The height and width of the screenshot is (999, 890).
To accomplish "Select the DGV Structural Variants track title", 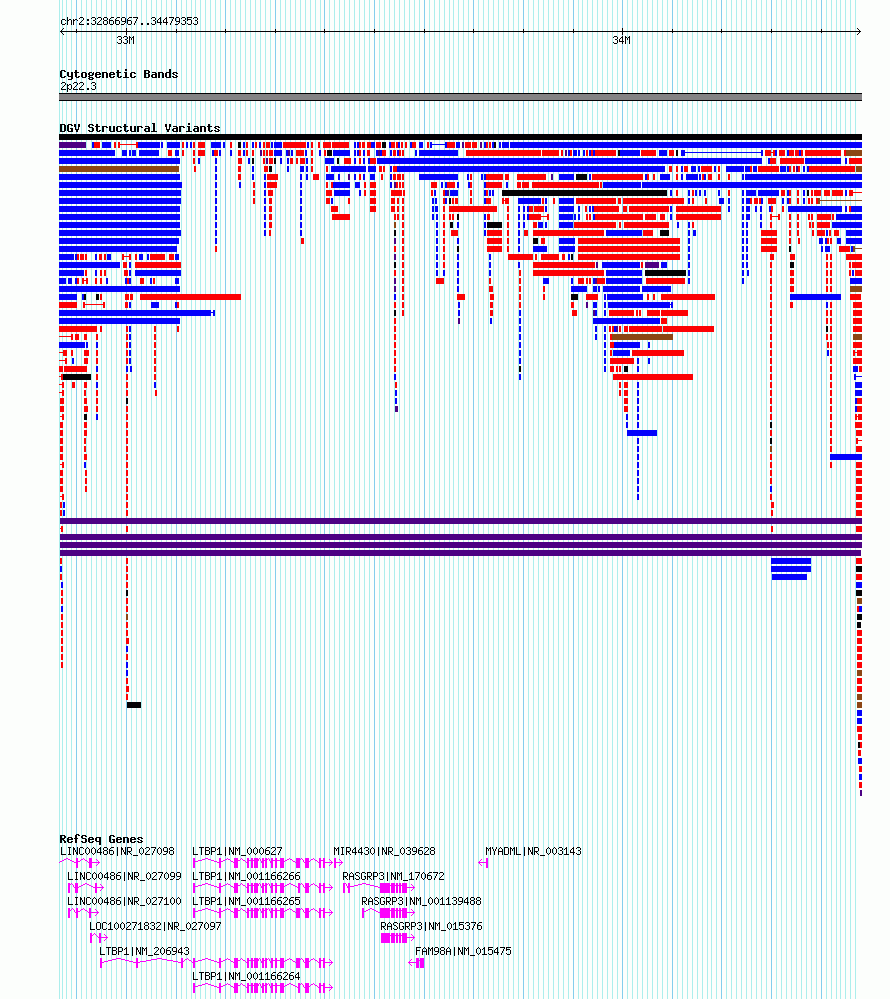I will [x=140, y=128].
